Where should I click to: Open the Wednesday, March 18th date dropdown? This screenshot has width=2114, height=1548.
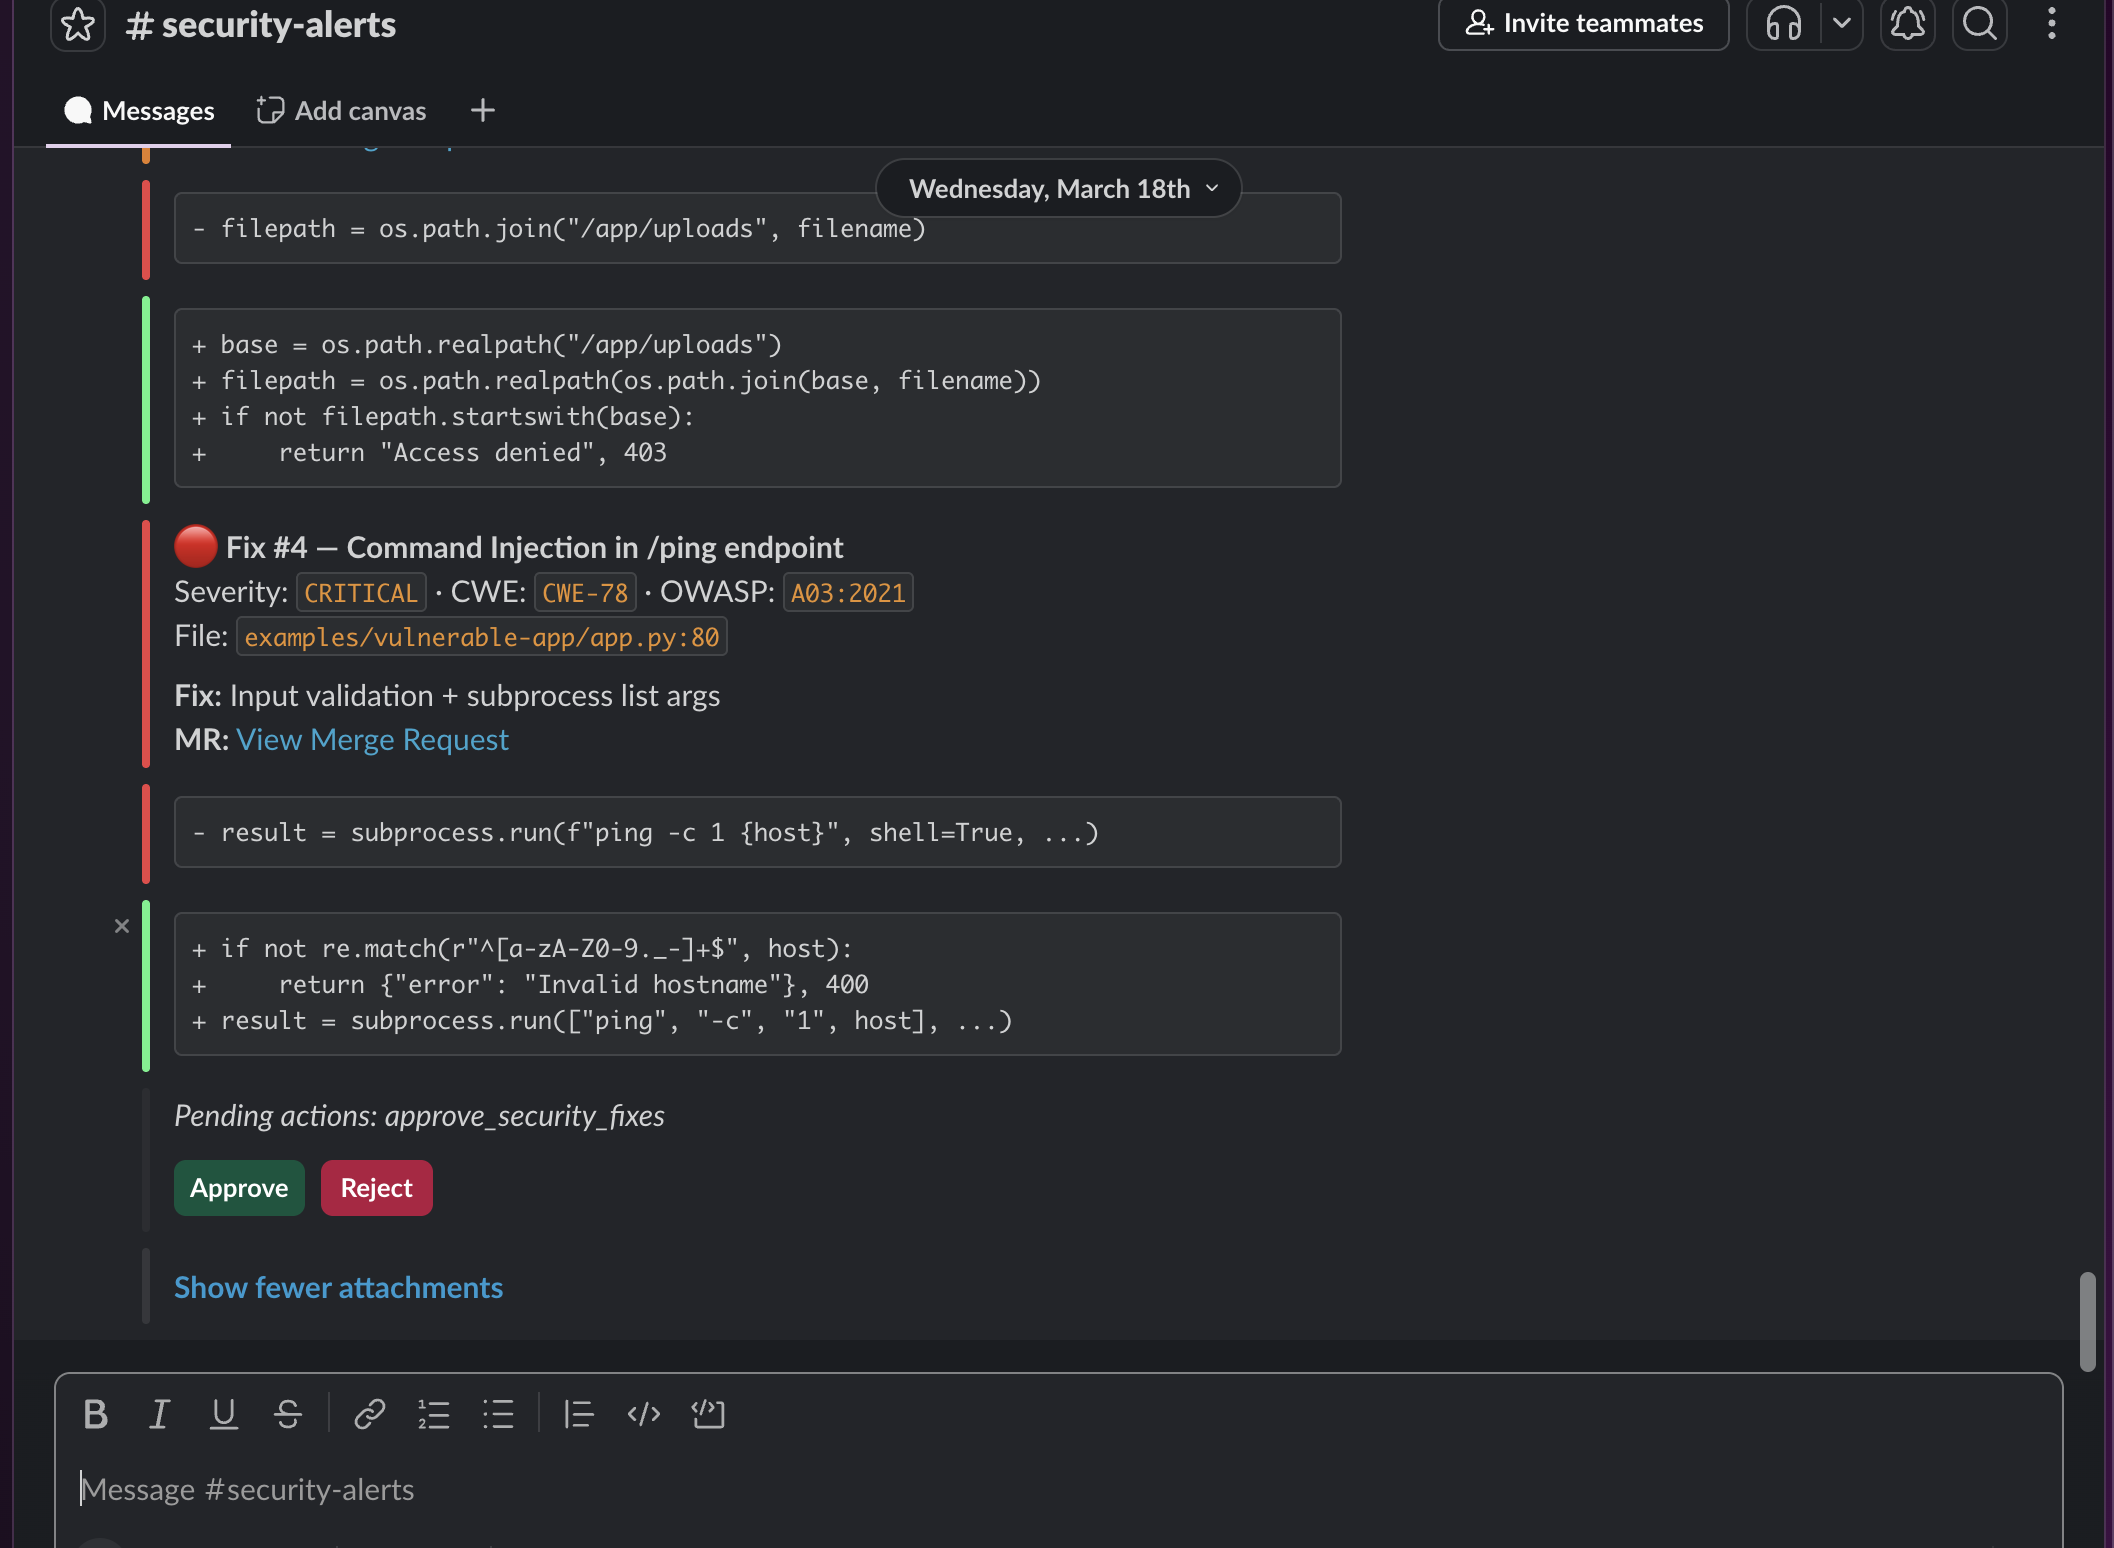coord(1058,188)
